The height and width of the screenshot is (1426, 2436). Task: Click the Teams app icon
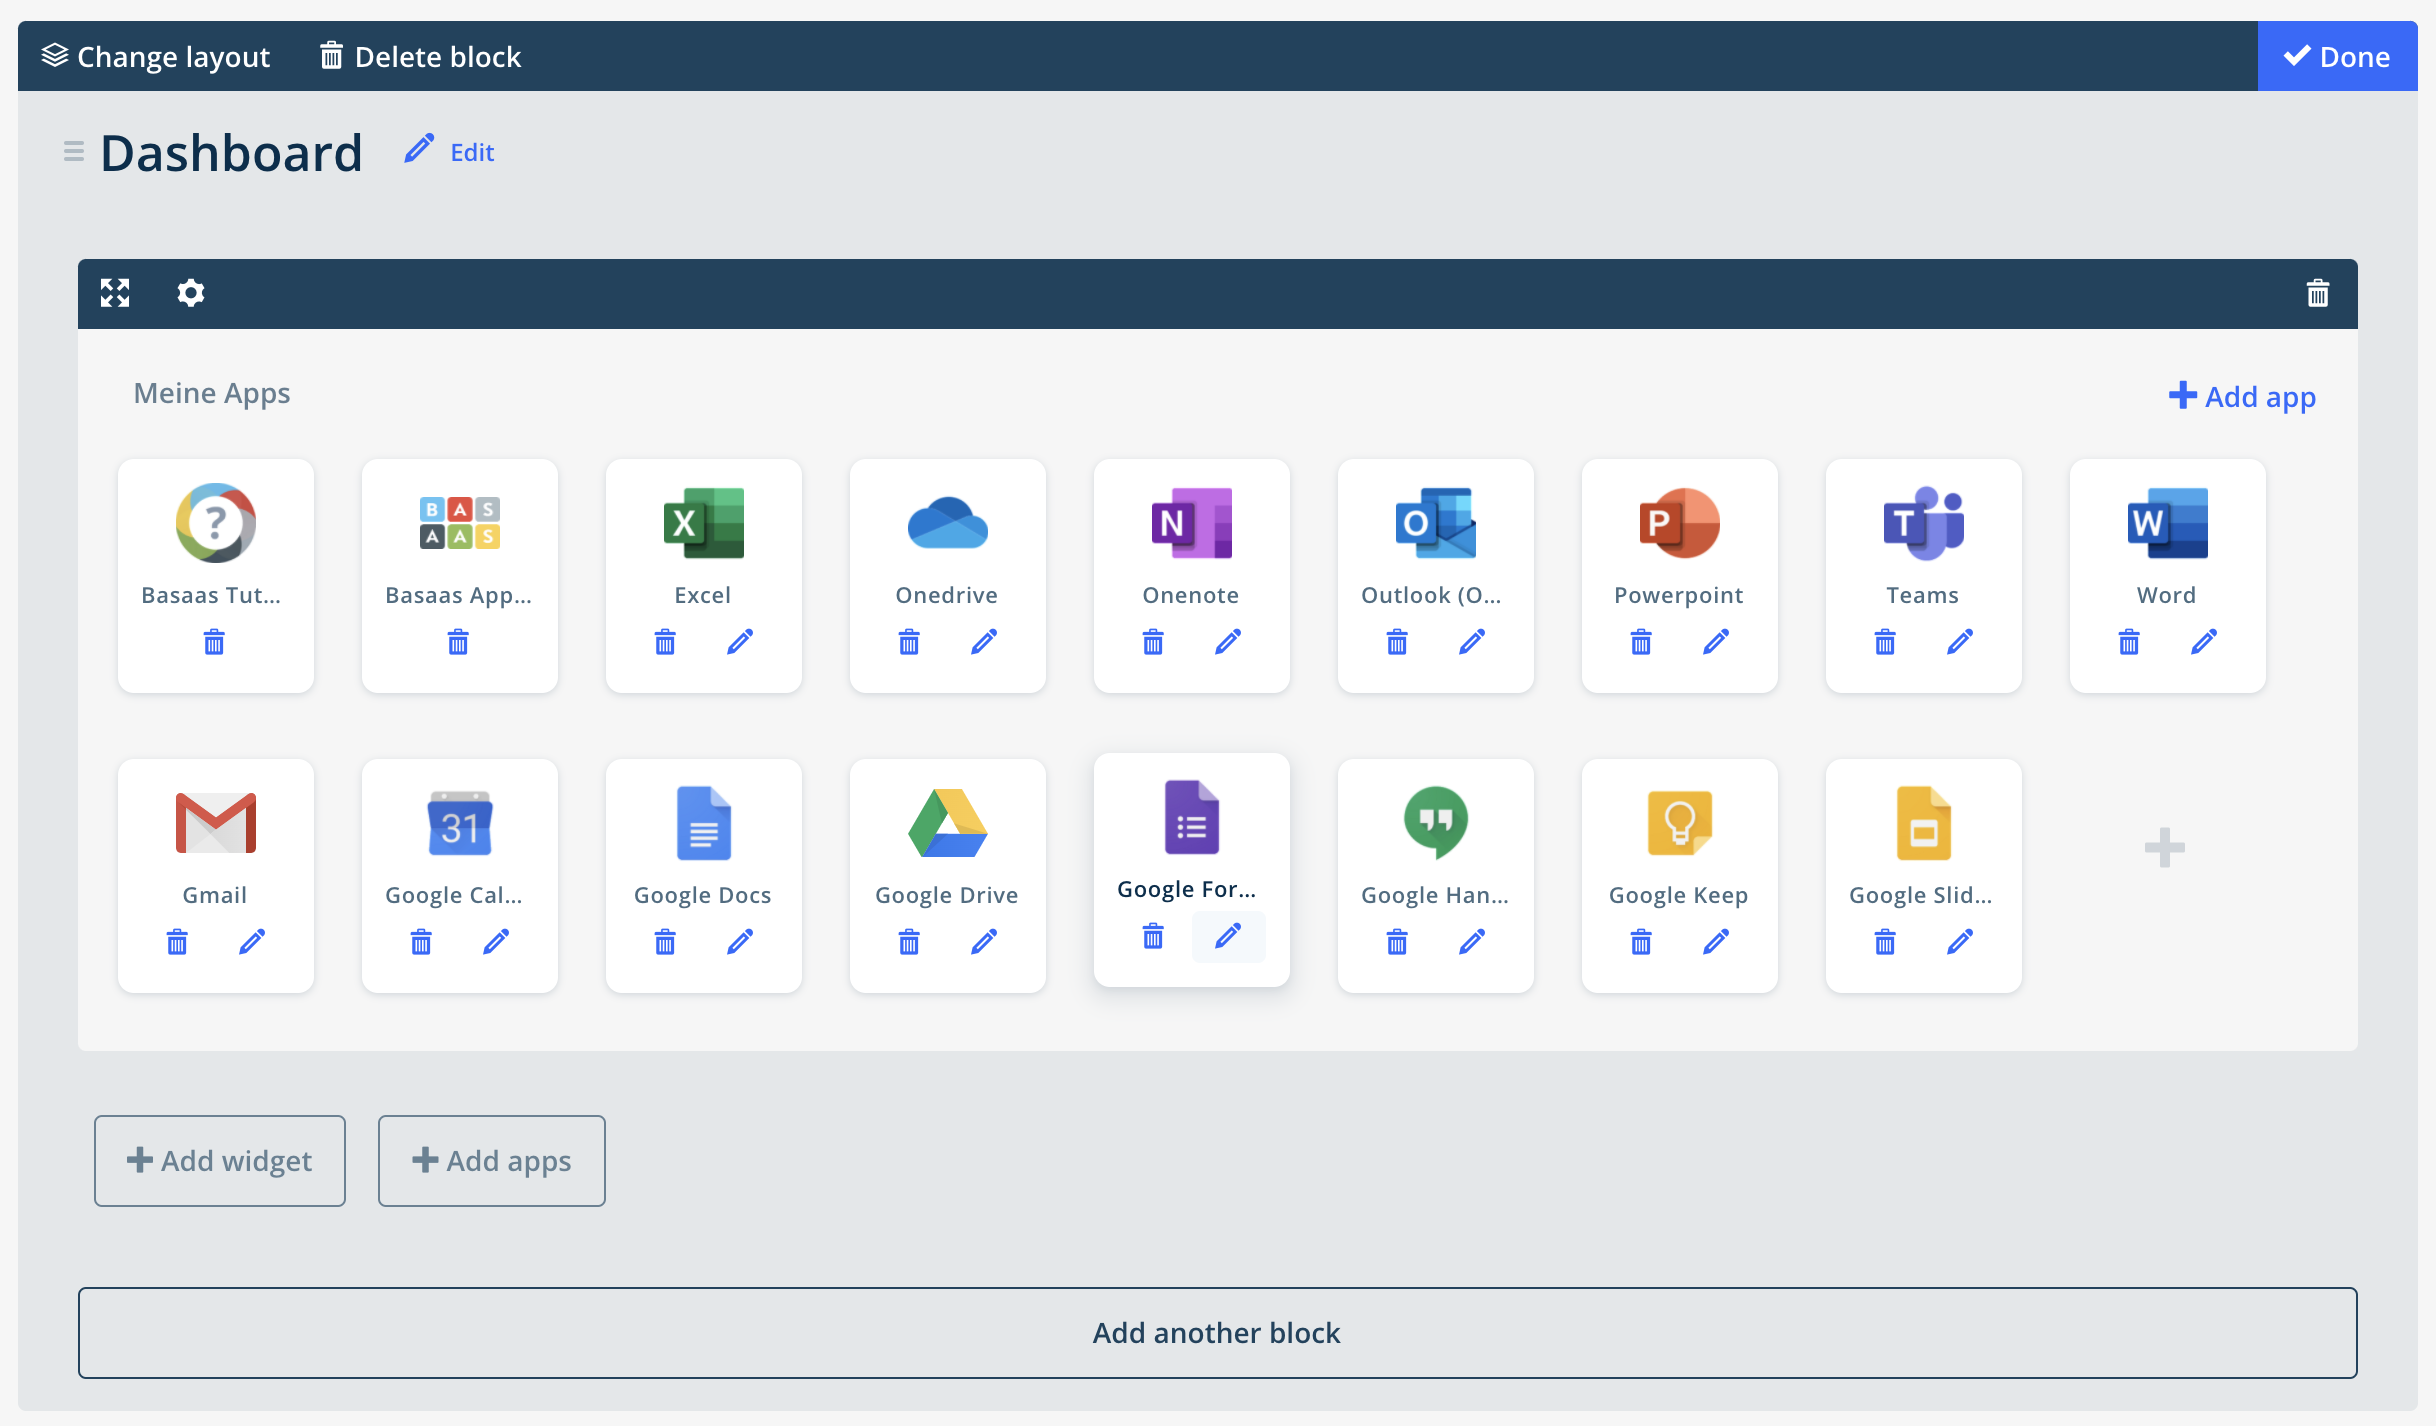(x=1924, y=523)
